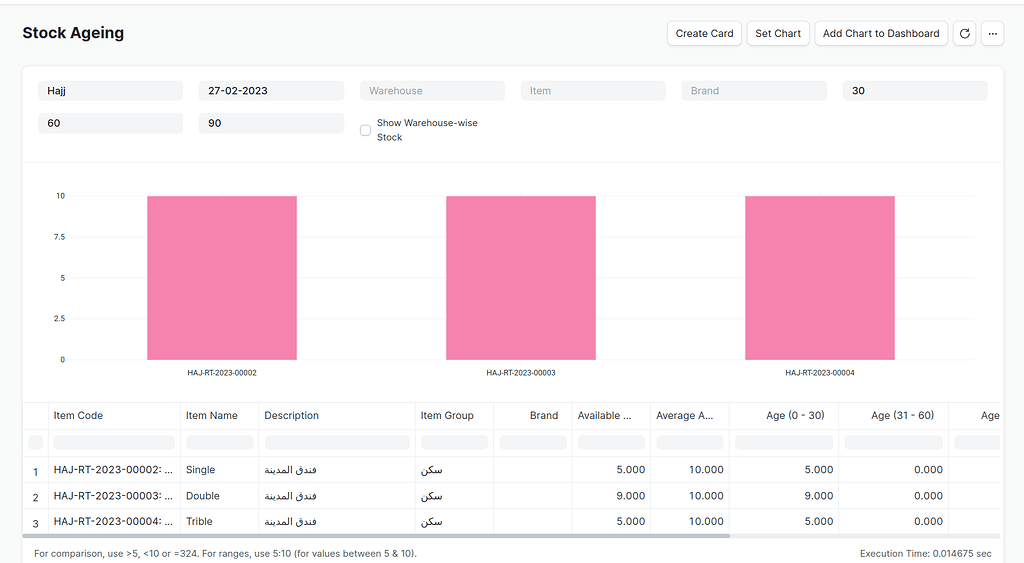This screenshot has height=563, width=1024.
Task: Click the Brand column header
Action: tap(533, 415)
